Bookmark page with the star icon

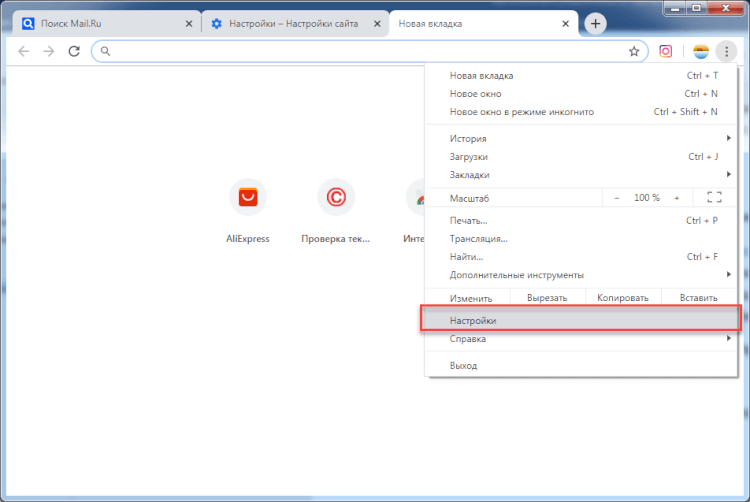click(634, 51)
